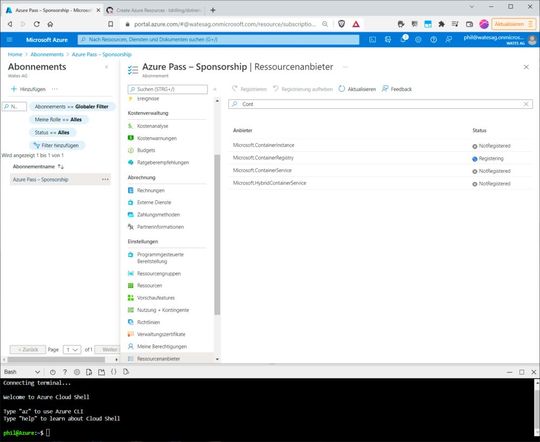The width and height of the screenshot is (540, 442).
Task: Select Microsoft.ContainerInstance row
Action: pyautogui.click(x=381, y=145)
